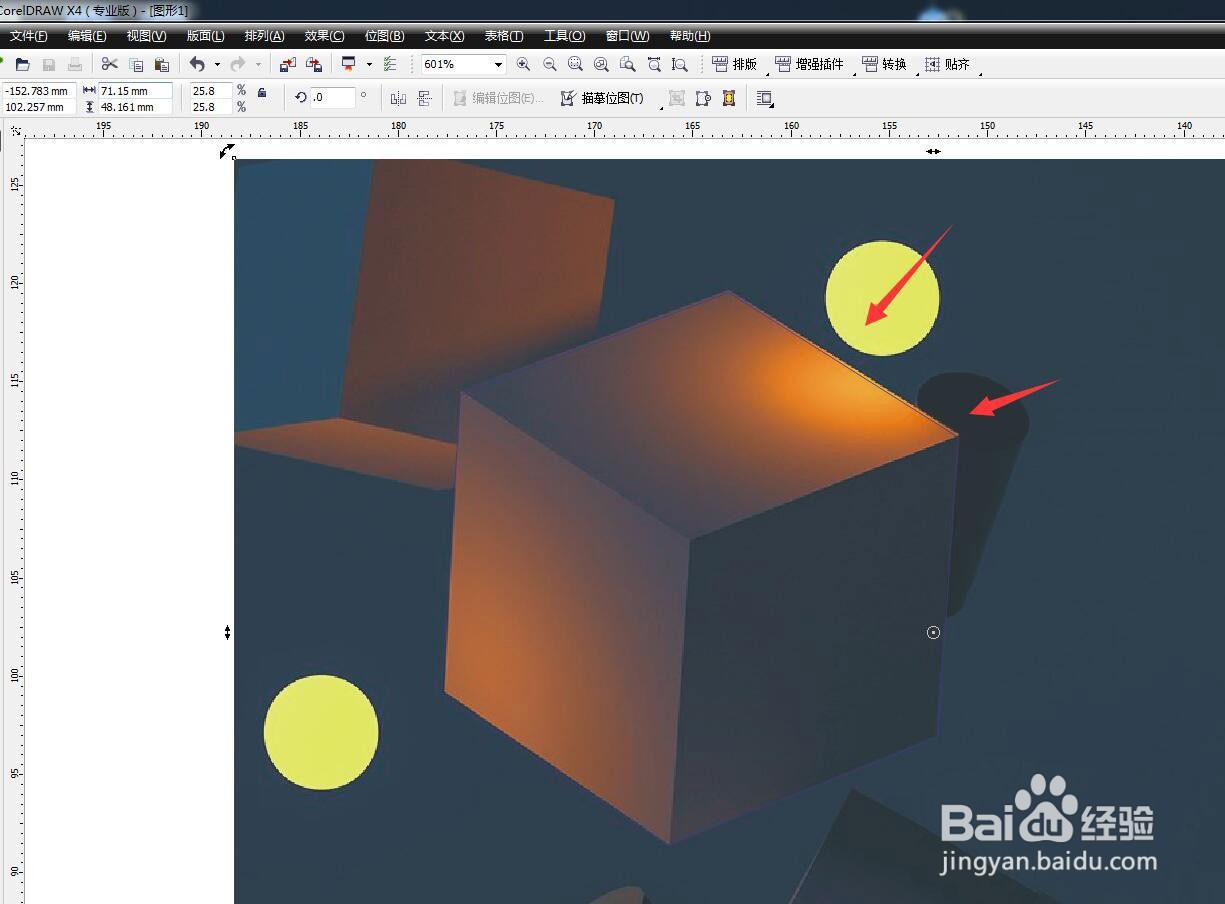
Task: Expand the Redo history dropdown arrow
Action: tap(258, 64)
